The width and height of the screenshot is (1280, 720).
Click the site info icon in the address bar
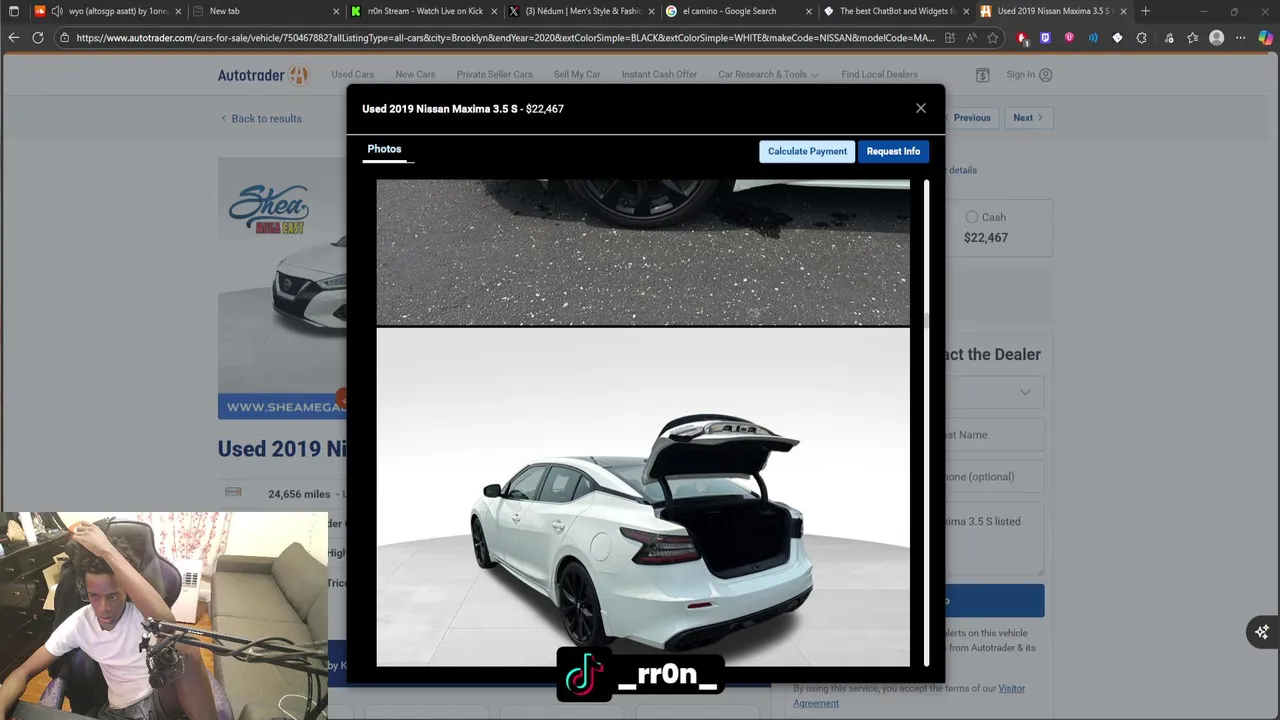(64, 38)
